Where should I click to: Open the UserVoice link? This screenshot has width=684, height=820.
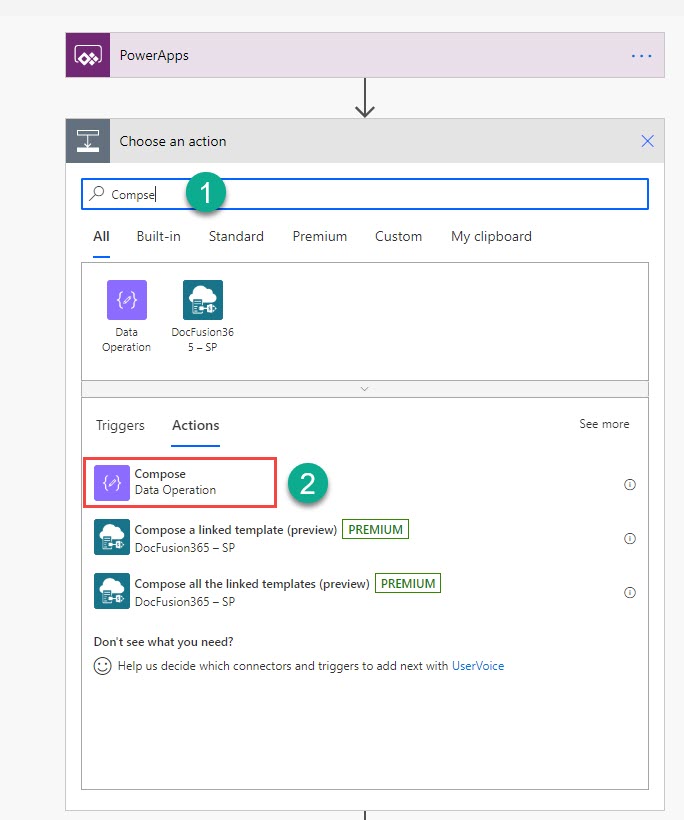coord(478,666)
